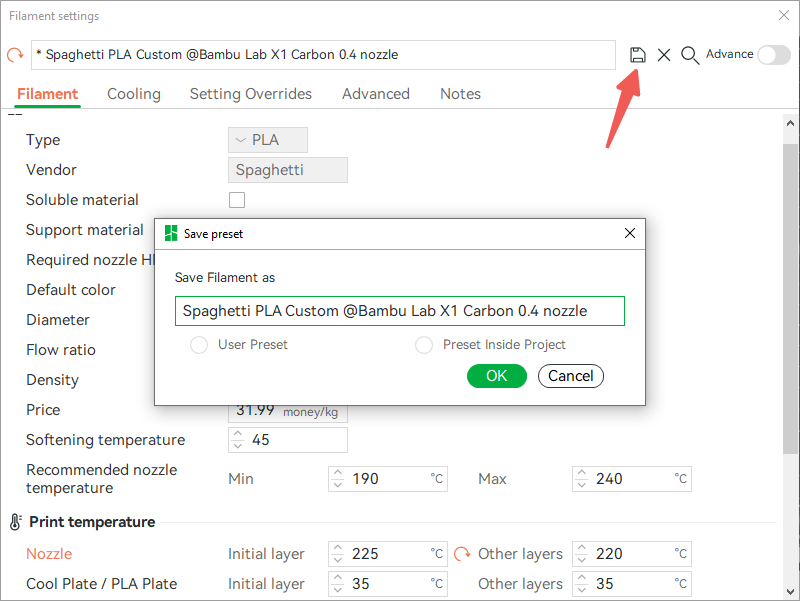Screen dimensions: 800x601
Task: Click the Diameter label
Action: click(58, 320)
